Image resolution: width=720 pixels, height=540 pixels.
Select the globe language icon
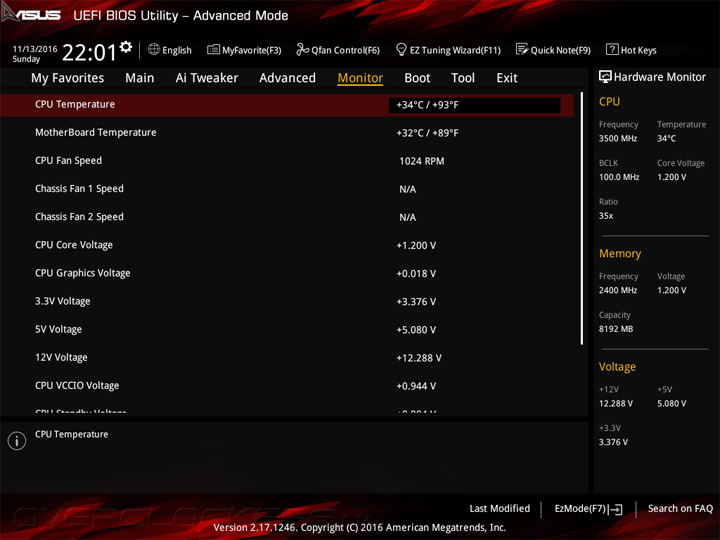pyautogui.click(x=154, y=49)
